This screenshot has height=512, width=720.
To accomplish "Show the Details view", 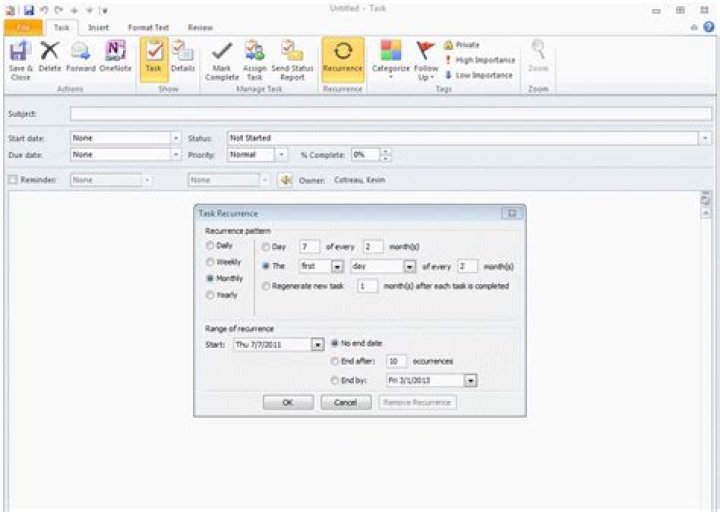I will pos(183,57).
